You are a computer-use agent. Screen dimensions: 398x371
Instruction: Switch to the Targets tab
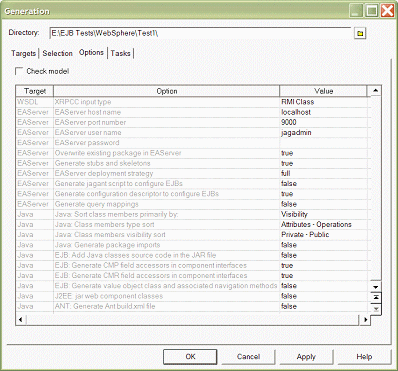(23, 53)
